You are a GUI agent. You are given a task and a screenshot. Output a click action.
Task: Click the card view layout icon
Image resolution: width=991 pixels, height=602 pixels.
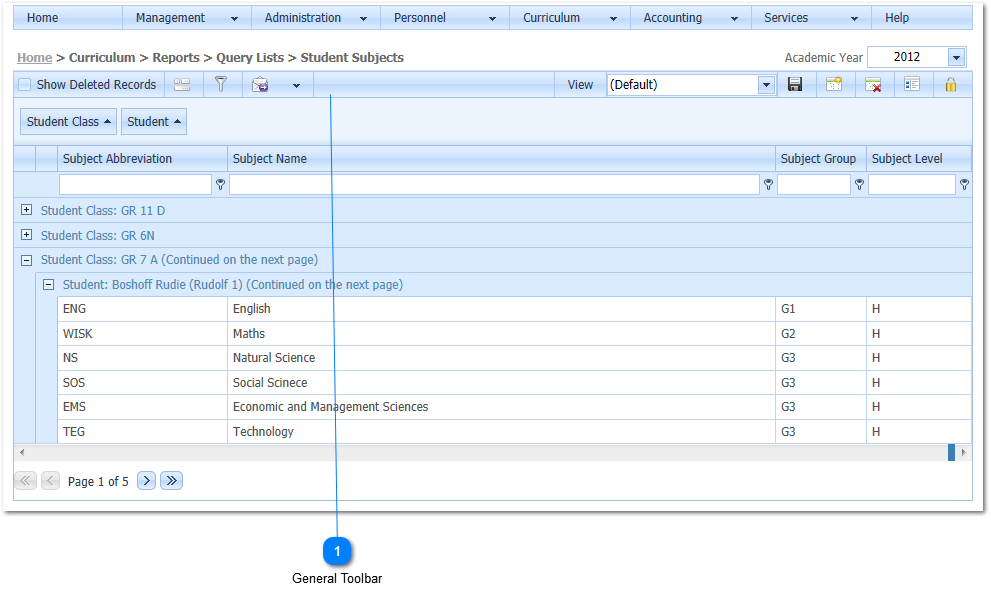182,85
